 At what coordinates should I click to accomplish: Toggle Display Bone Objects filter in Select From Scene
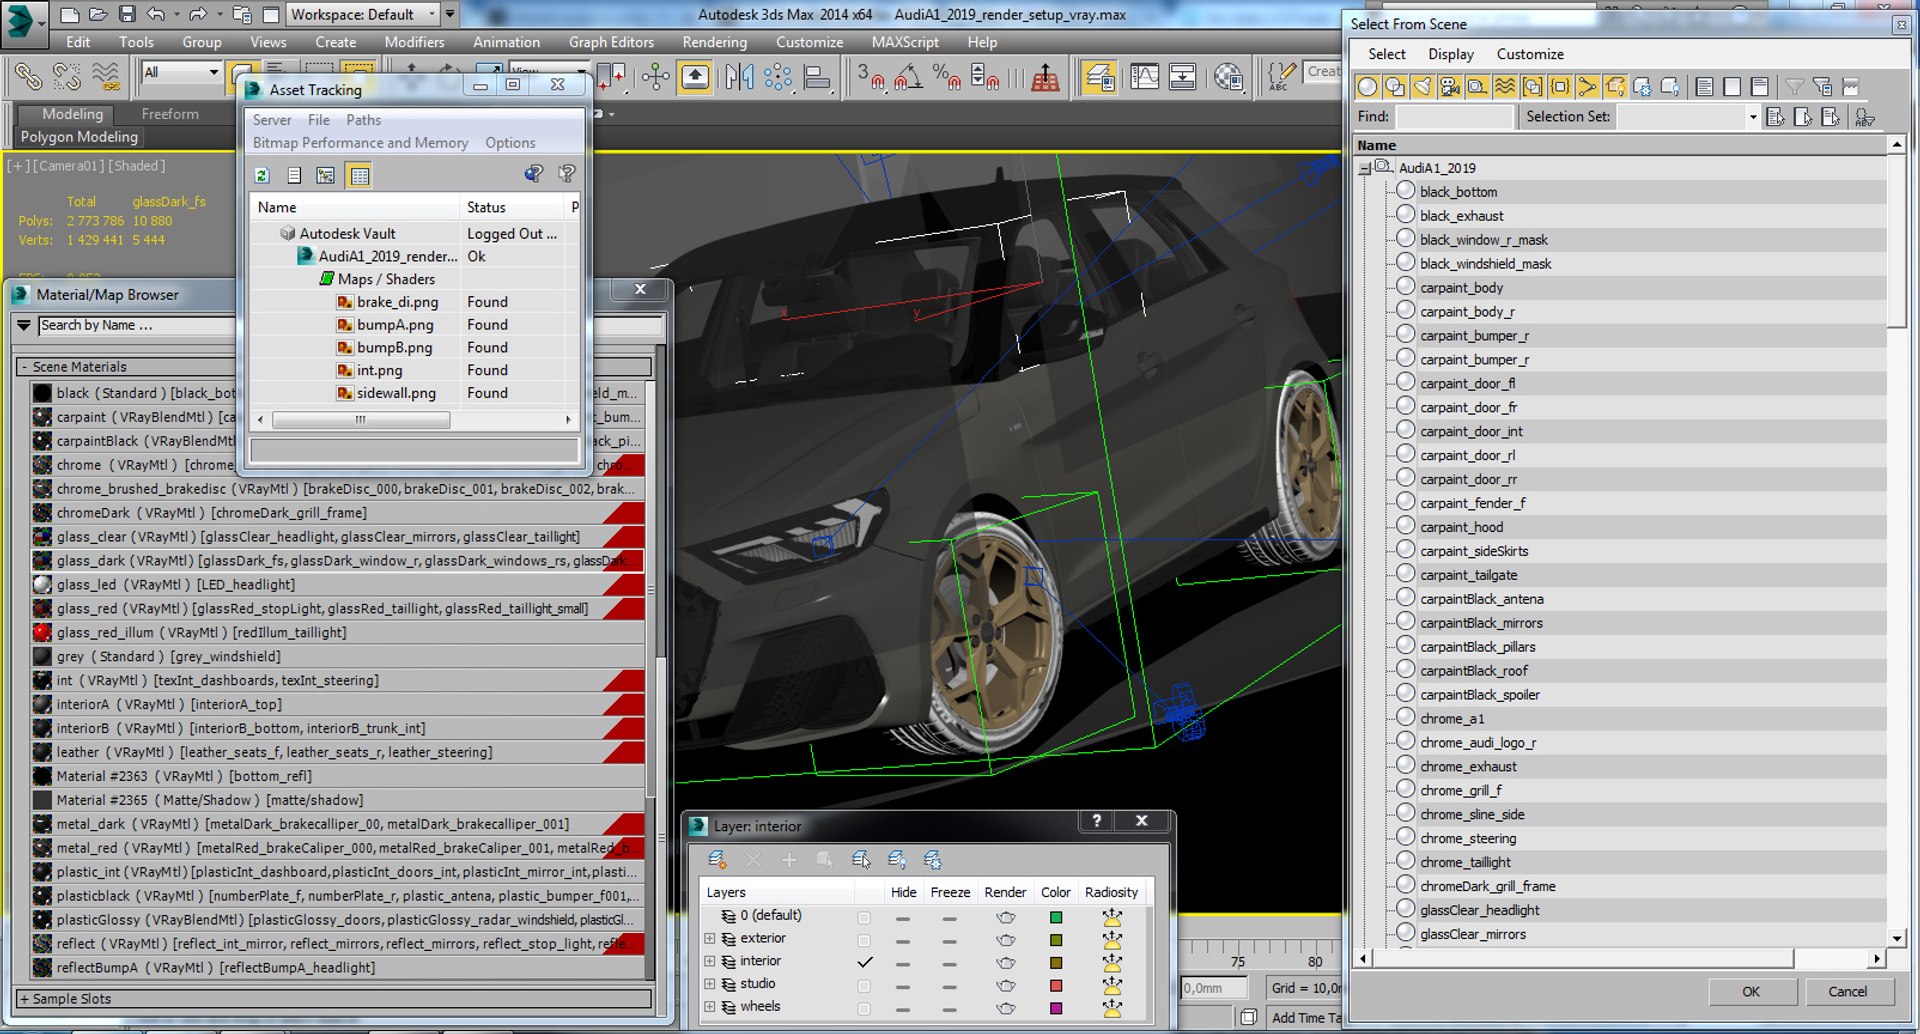tap(1587, 87)
